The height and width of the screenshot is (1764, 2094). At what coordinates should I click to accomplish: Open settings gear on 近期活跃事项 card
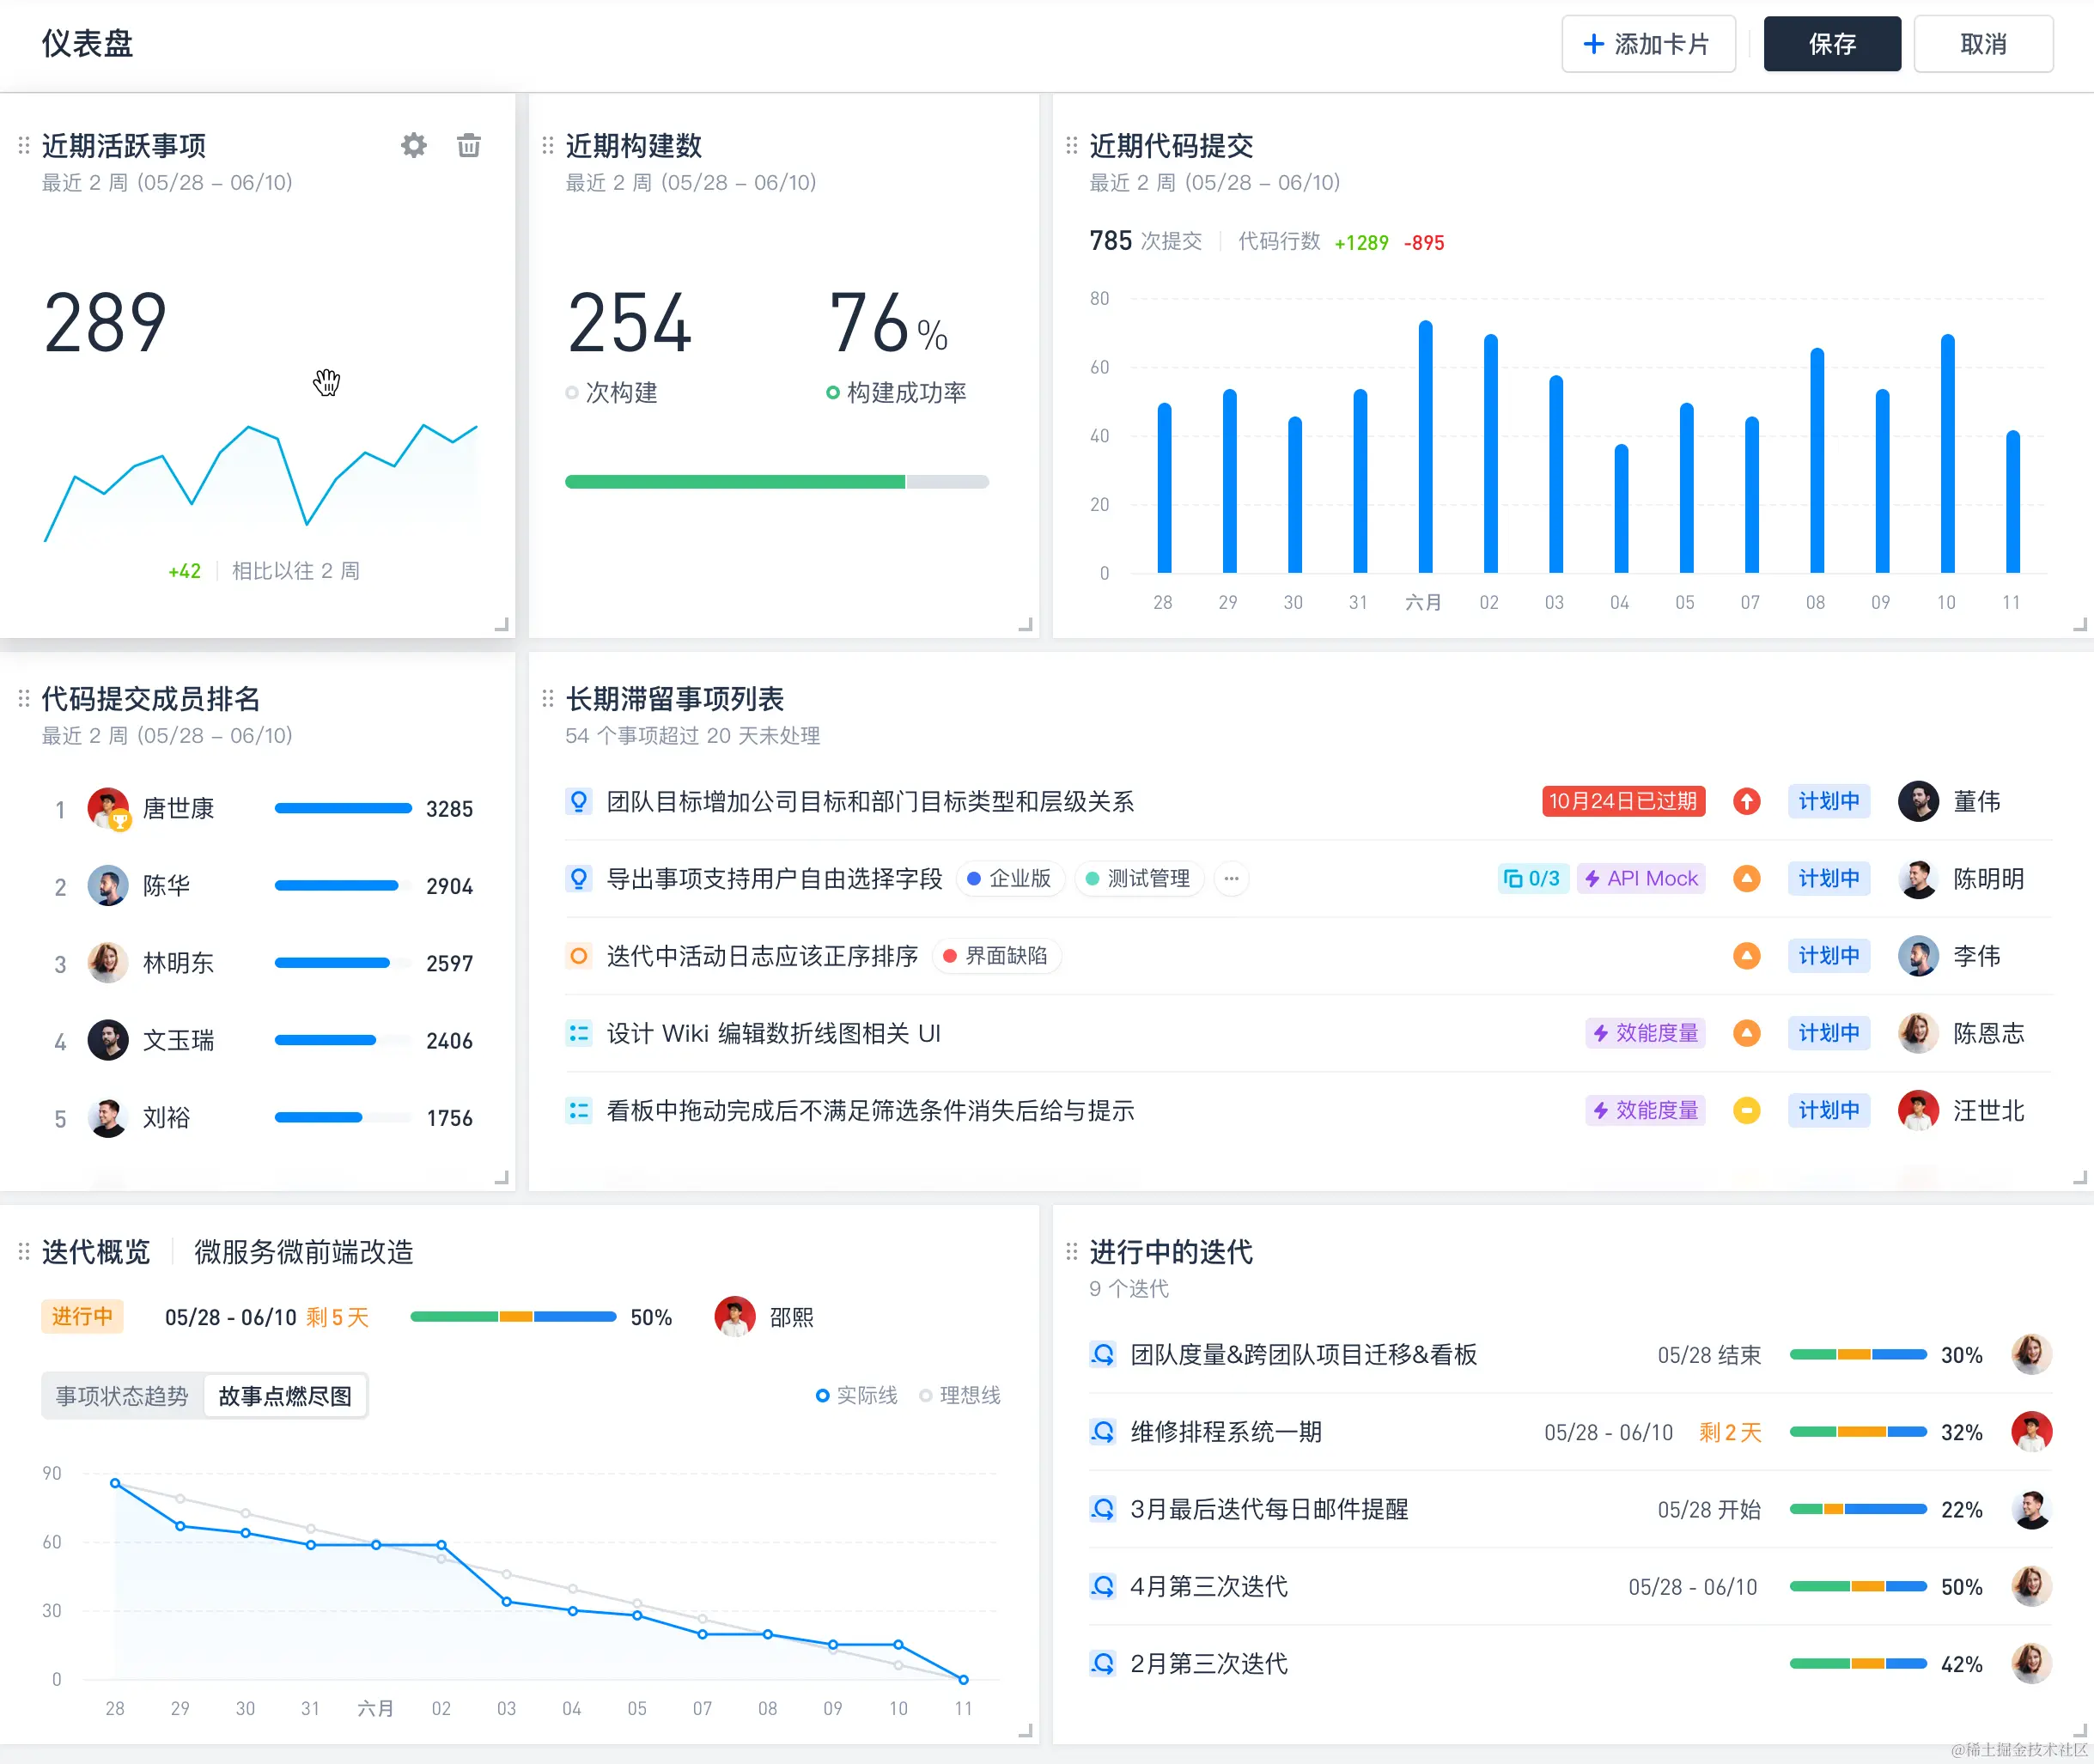pos(413,146)
